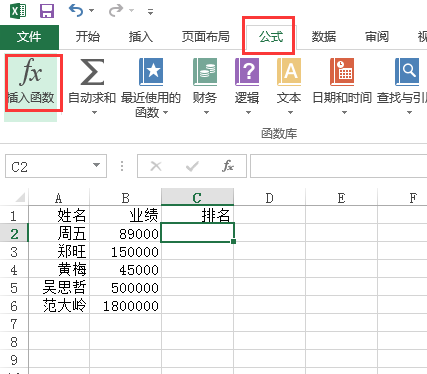Select row 7 header
427x374 pixels.
[x=14, y=323]
